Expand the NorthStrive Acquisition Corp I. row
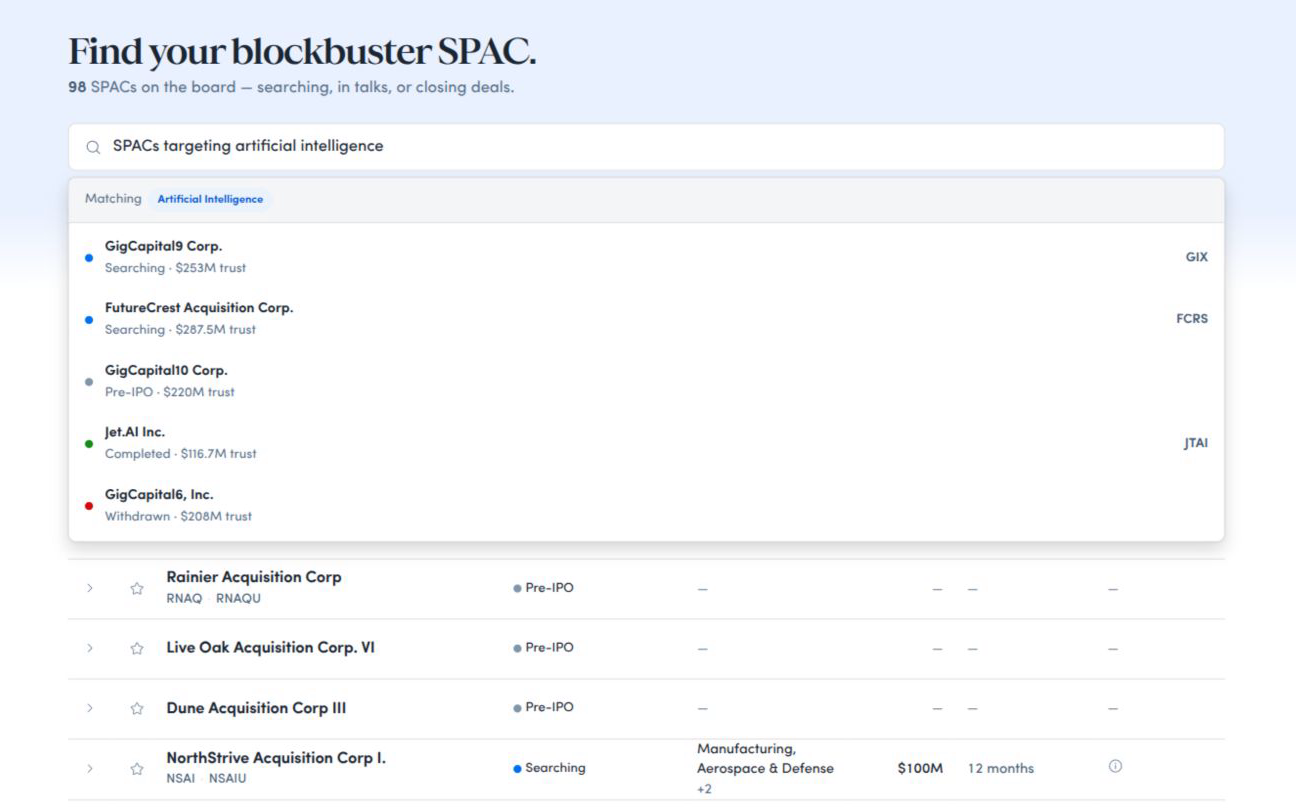This screenshot has width=1296, height=810. [x=90, y=768]
